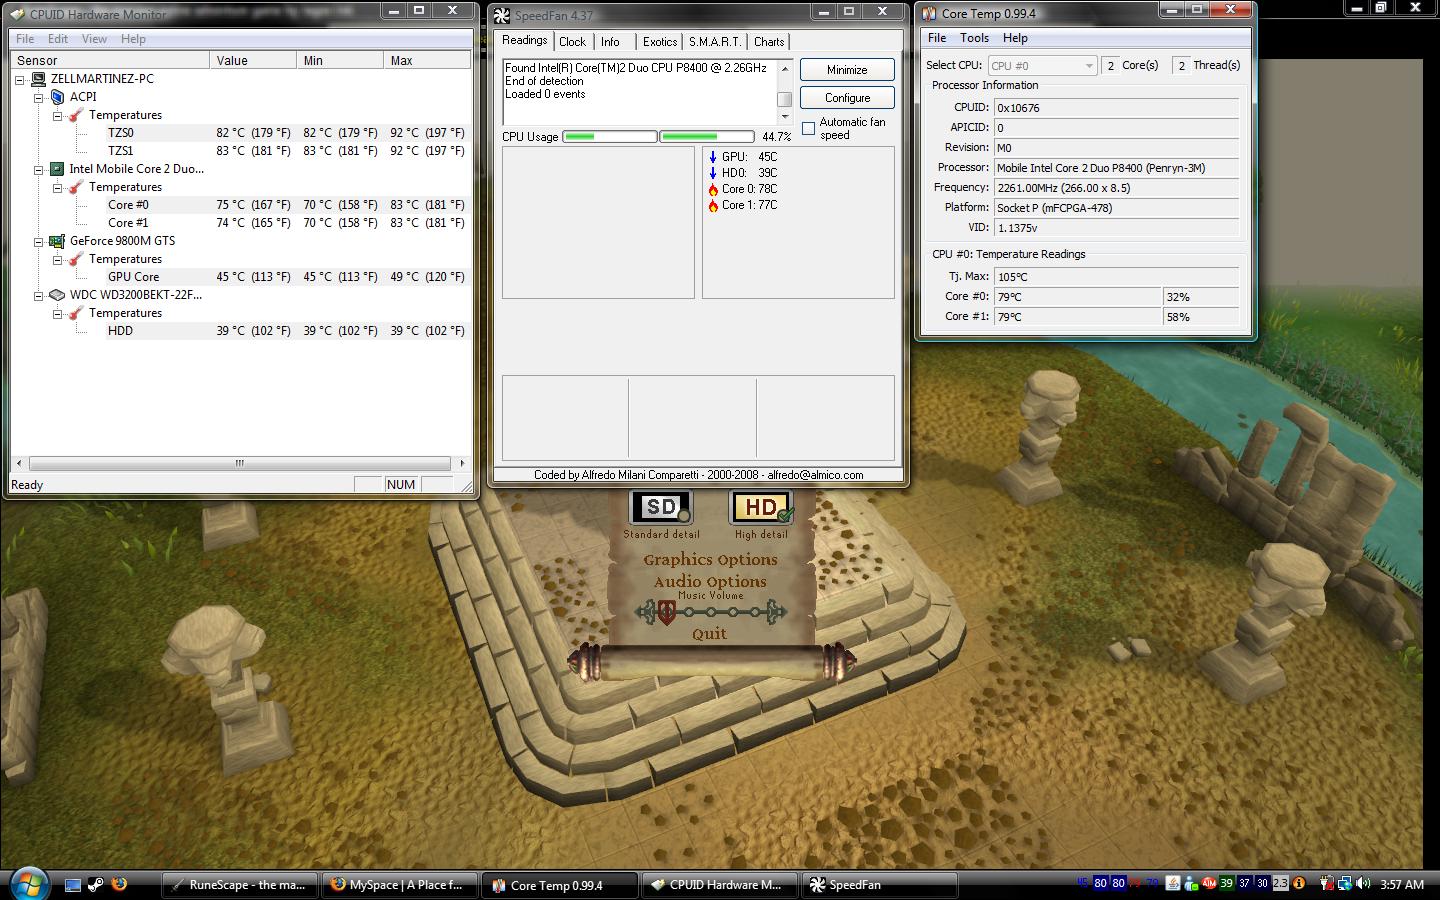Open Graphics Options in the game menu
Image resolution: width=1440 pixels, height=900 pixels.
point(710,560)
